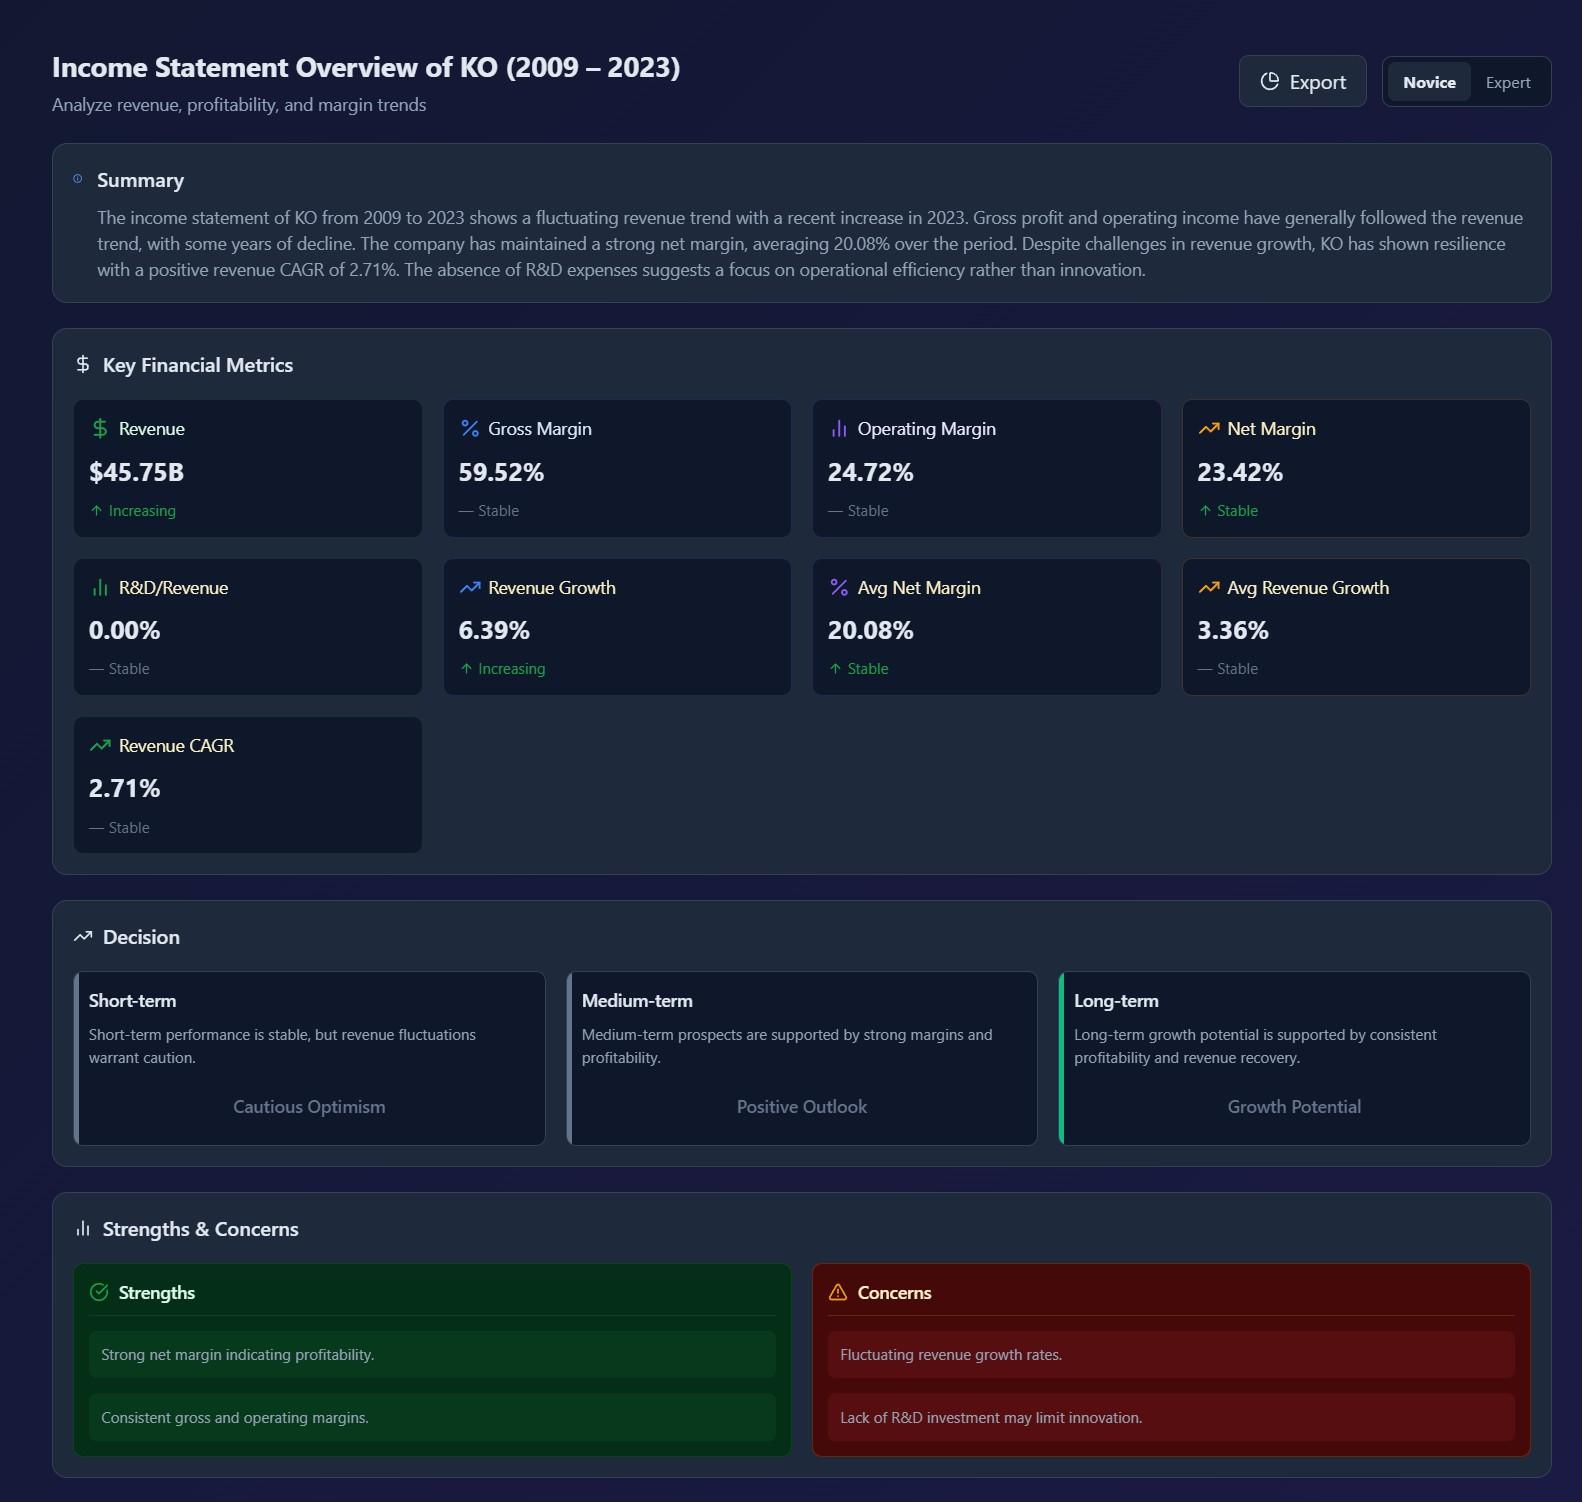Click 'Lack of R&D investment' concern
This screenshot has height=1502, width=1582.
(x=1171, y=1417)
